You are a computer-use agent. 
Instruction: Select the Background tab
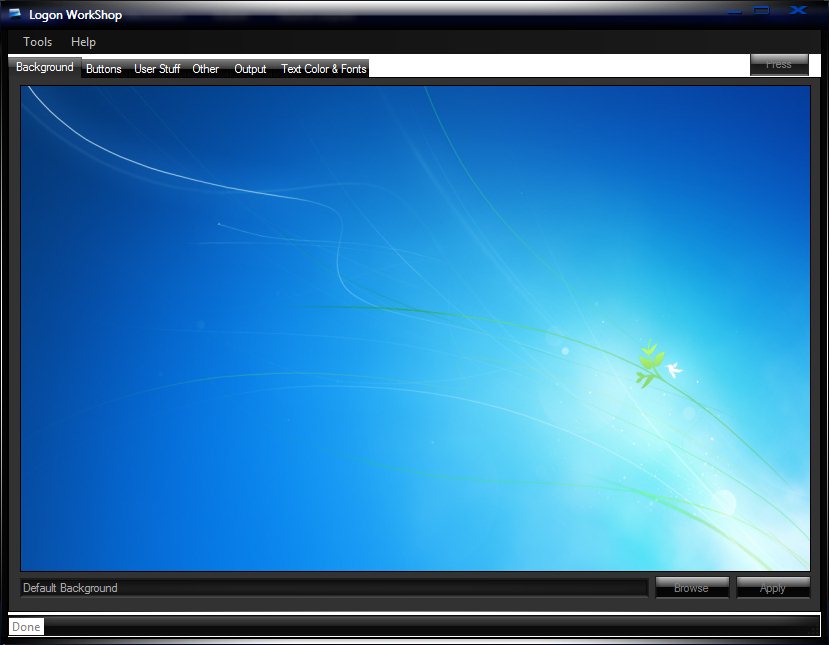point(45,67)
